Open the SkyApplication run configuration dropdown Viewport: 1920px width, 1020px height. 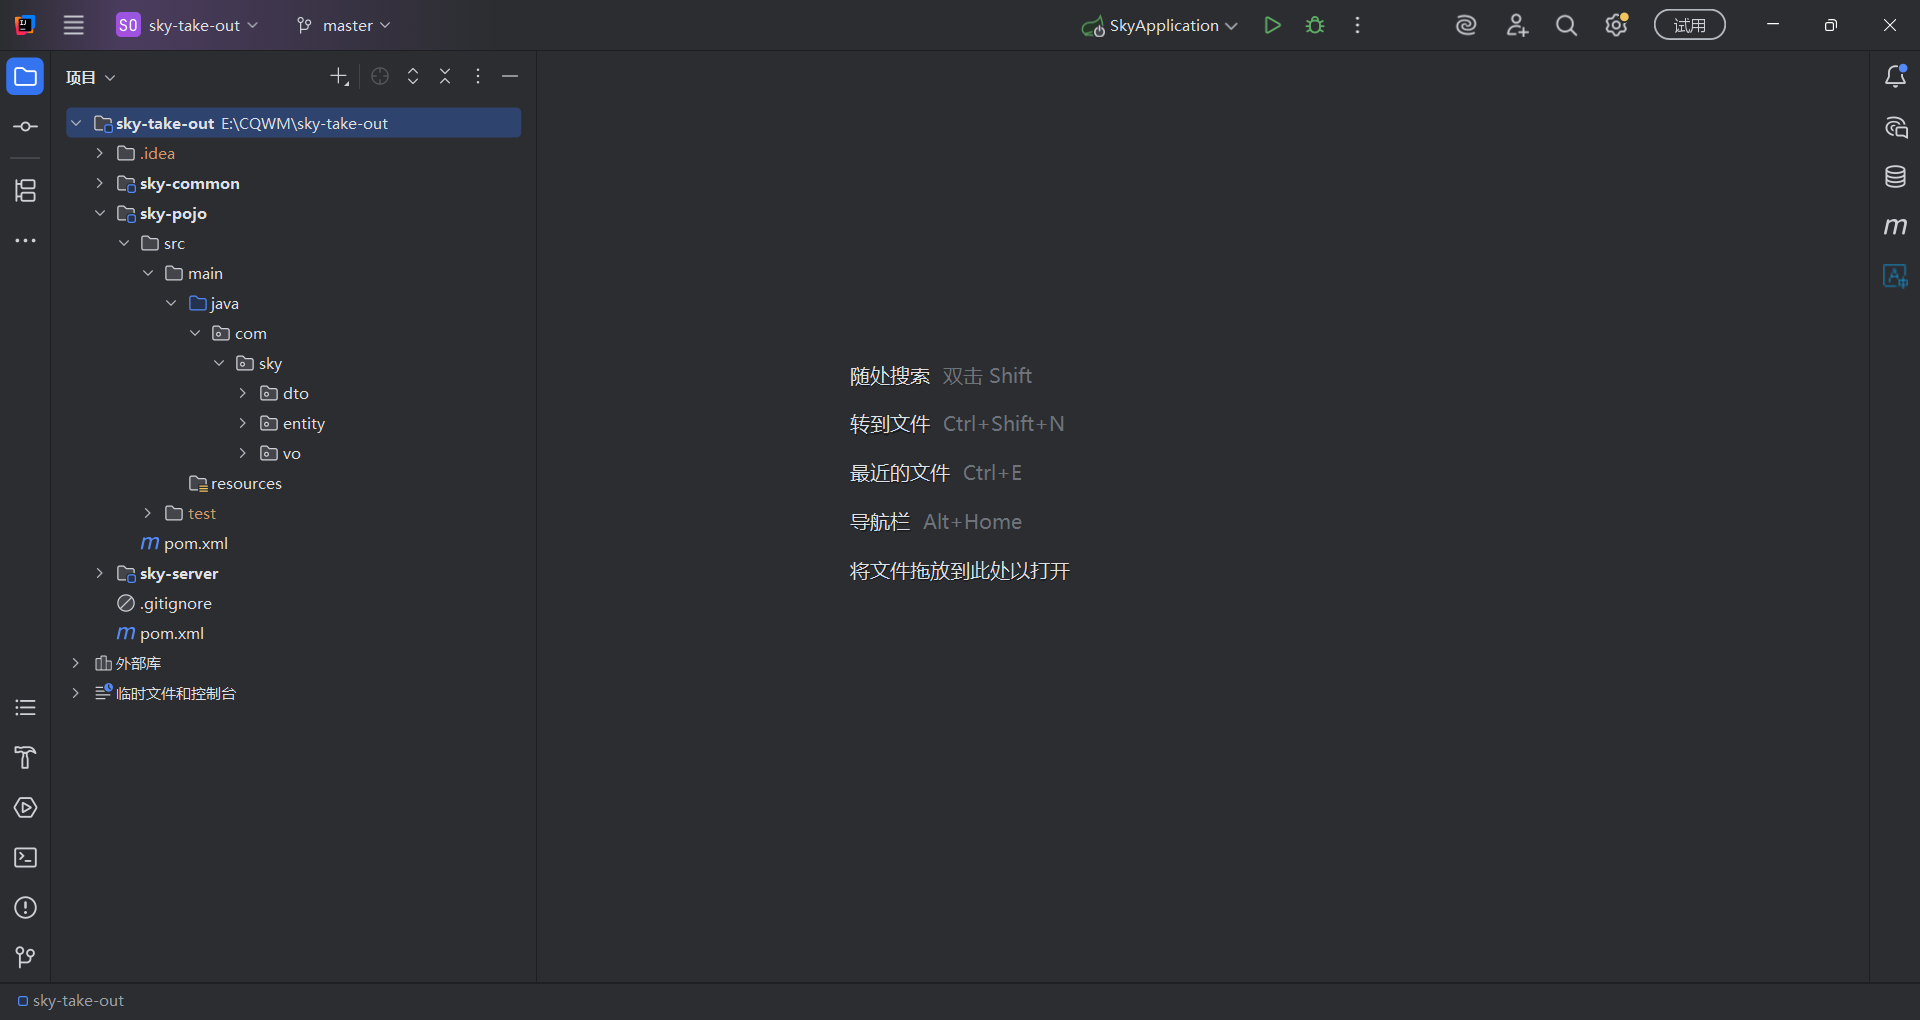1162,26
